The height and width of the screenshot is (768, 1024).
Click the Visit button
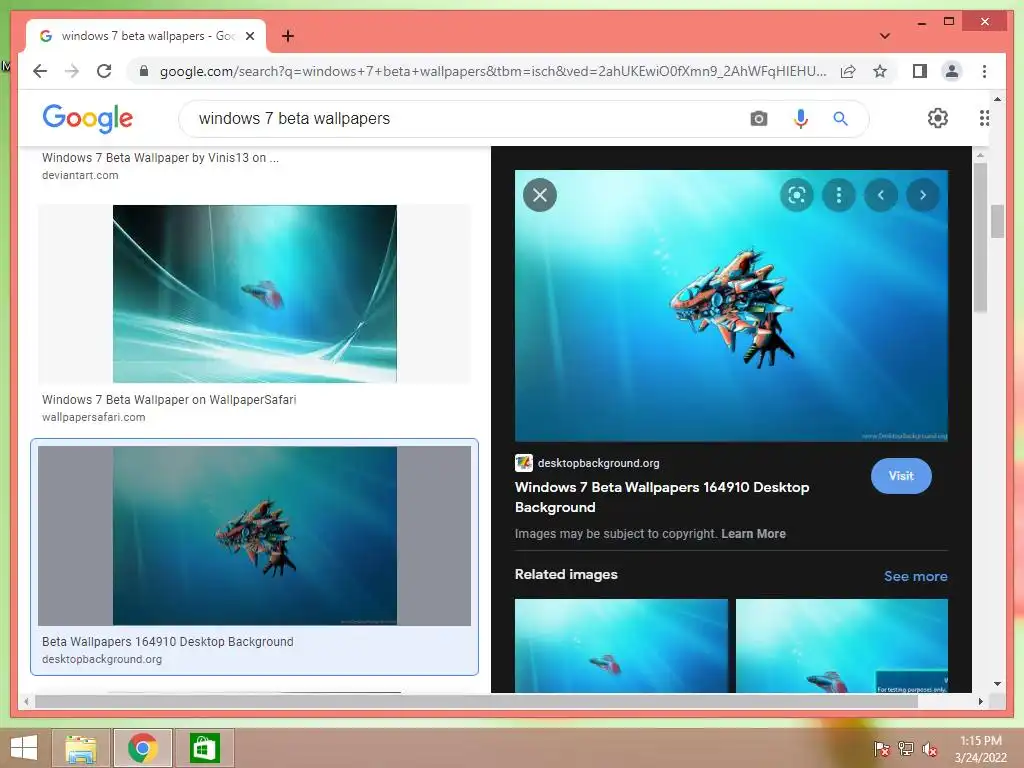click(901, 476)
